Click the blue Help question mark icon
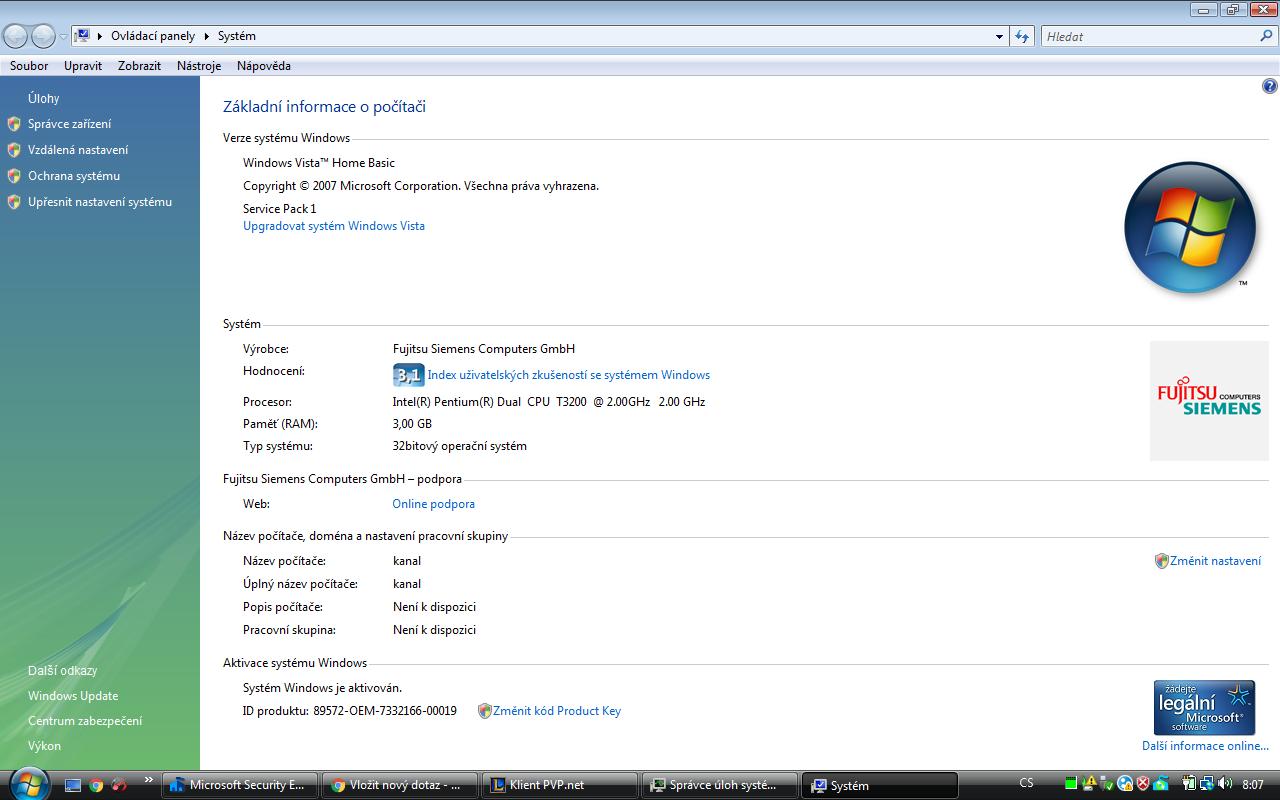The height and width of the screenshot is (800, 1280). (x=1270, y=87)
